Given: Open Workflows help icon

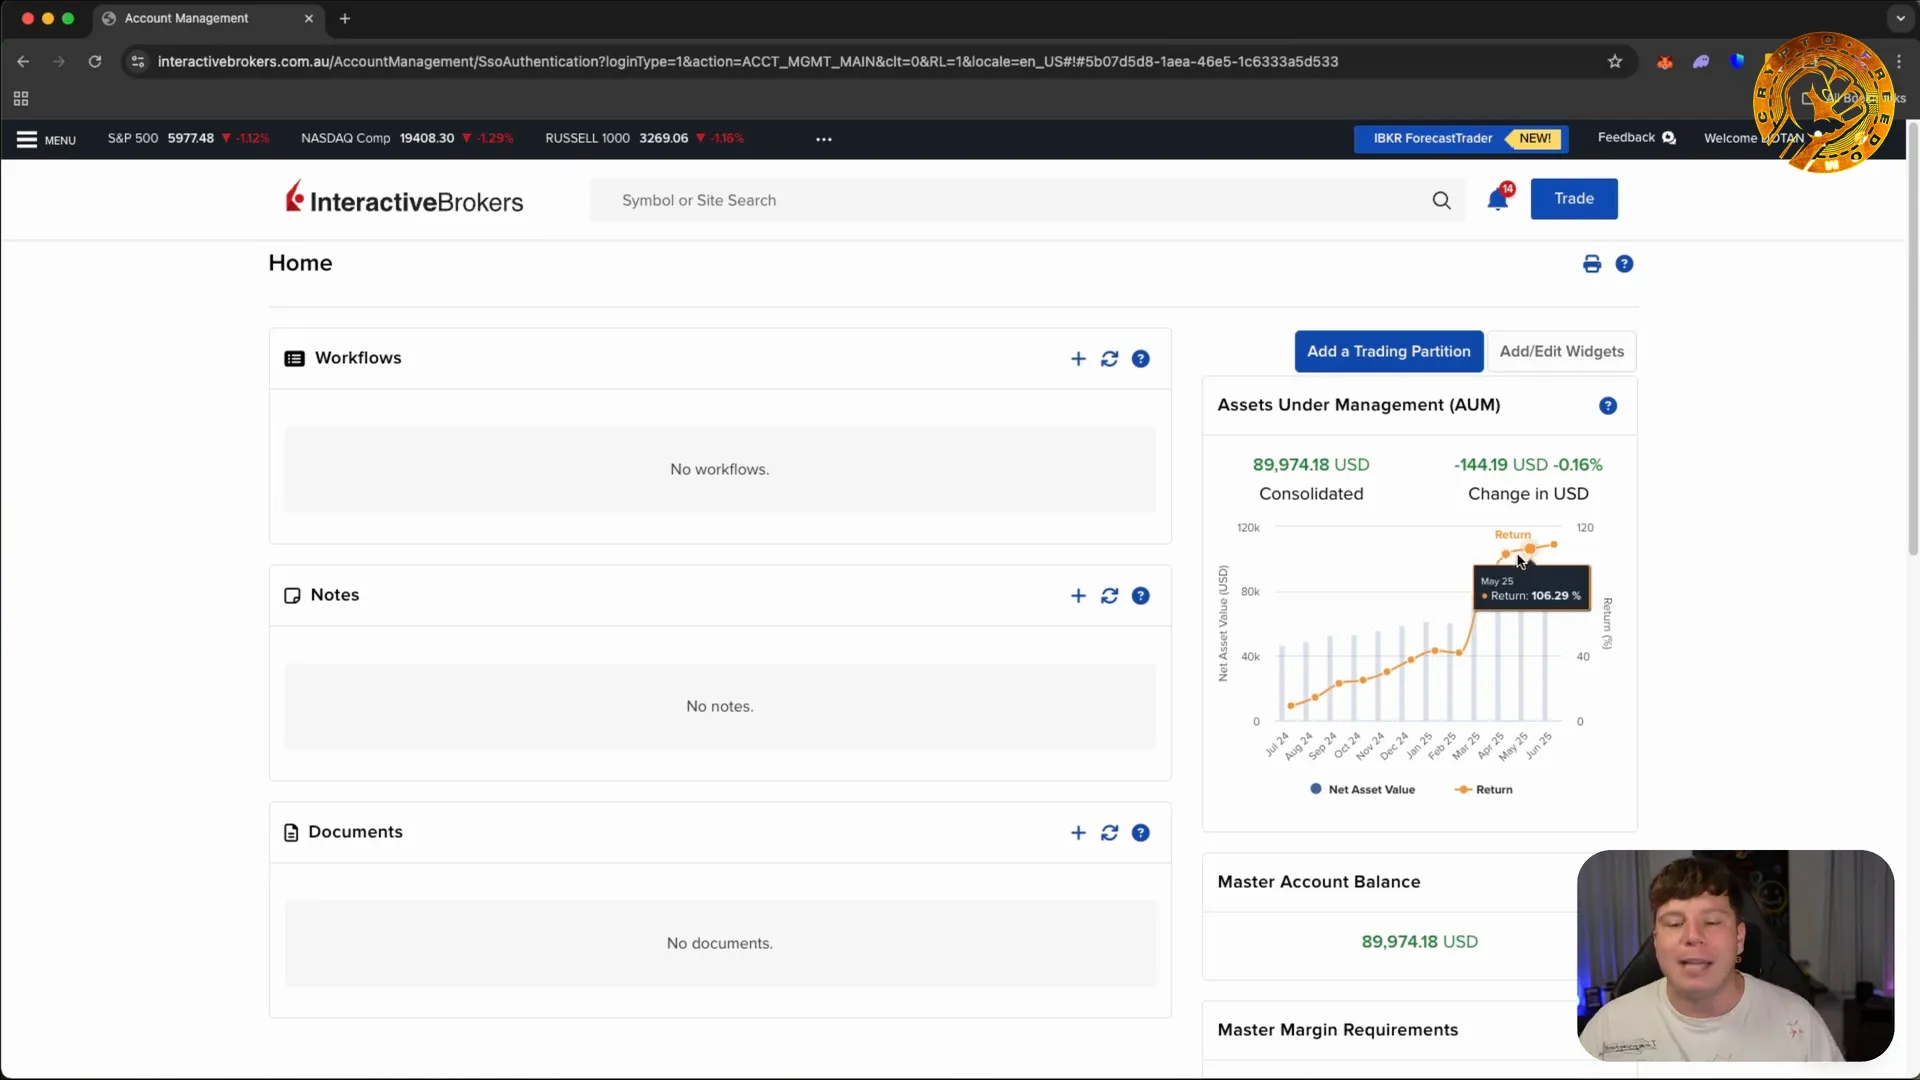Looking at the screenshot, I should click(1140, 359).
